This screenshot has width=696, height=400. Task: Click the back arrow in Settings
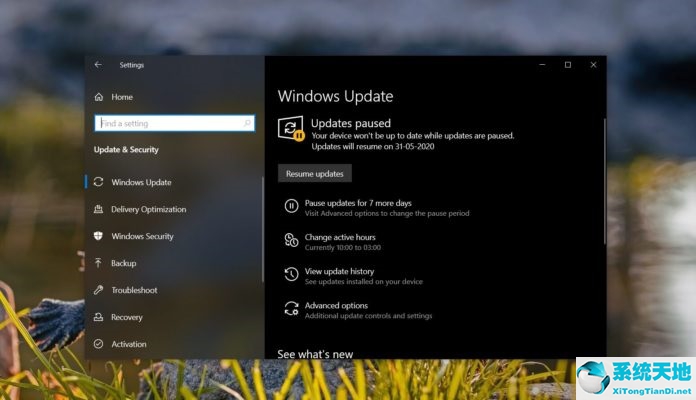pyautogui.click(x=98, y=65)
